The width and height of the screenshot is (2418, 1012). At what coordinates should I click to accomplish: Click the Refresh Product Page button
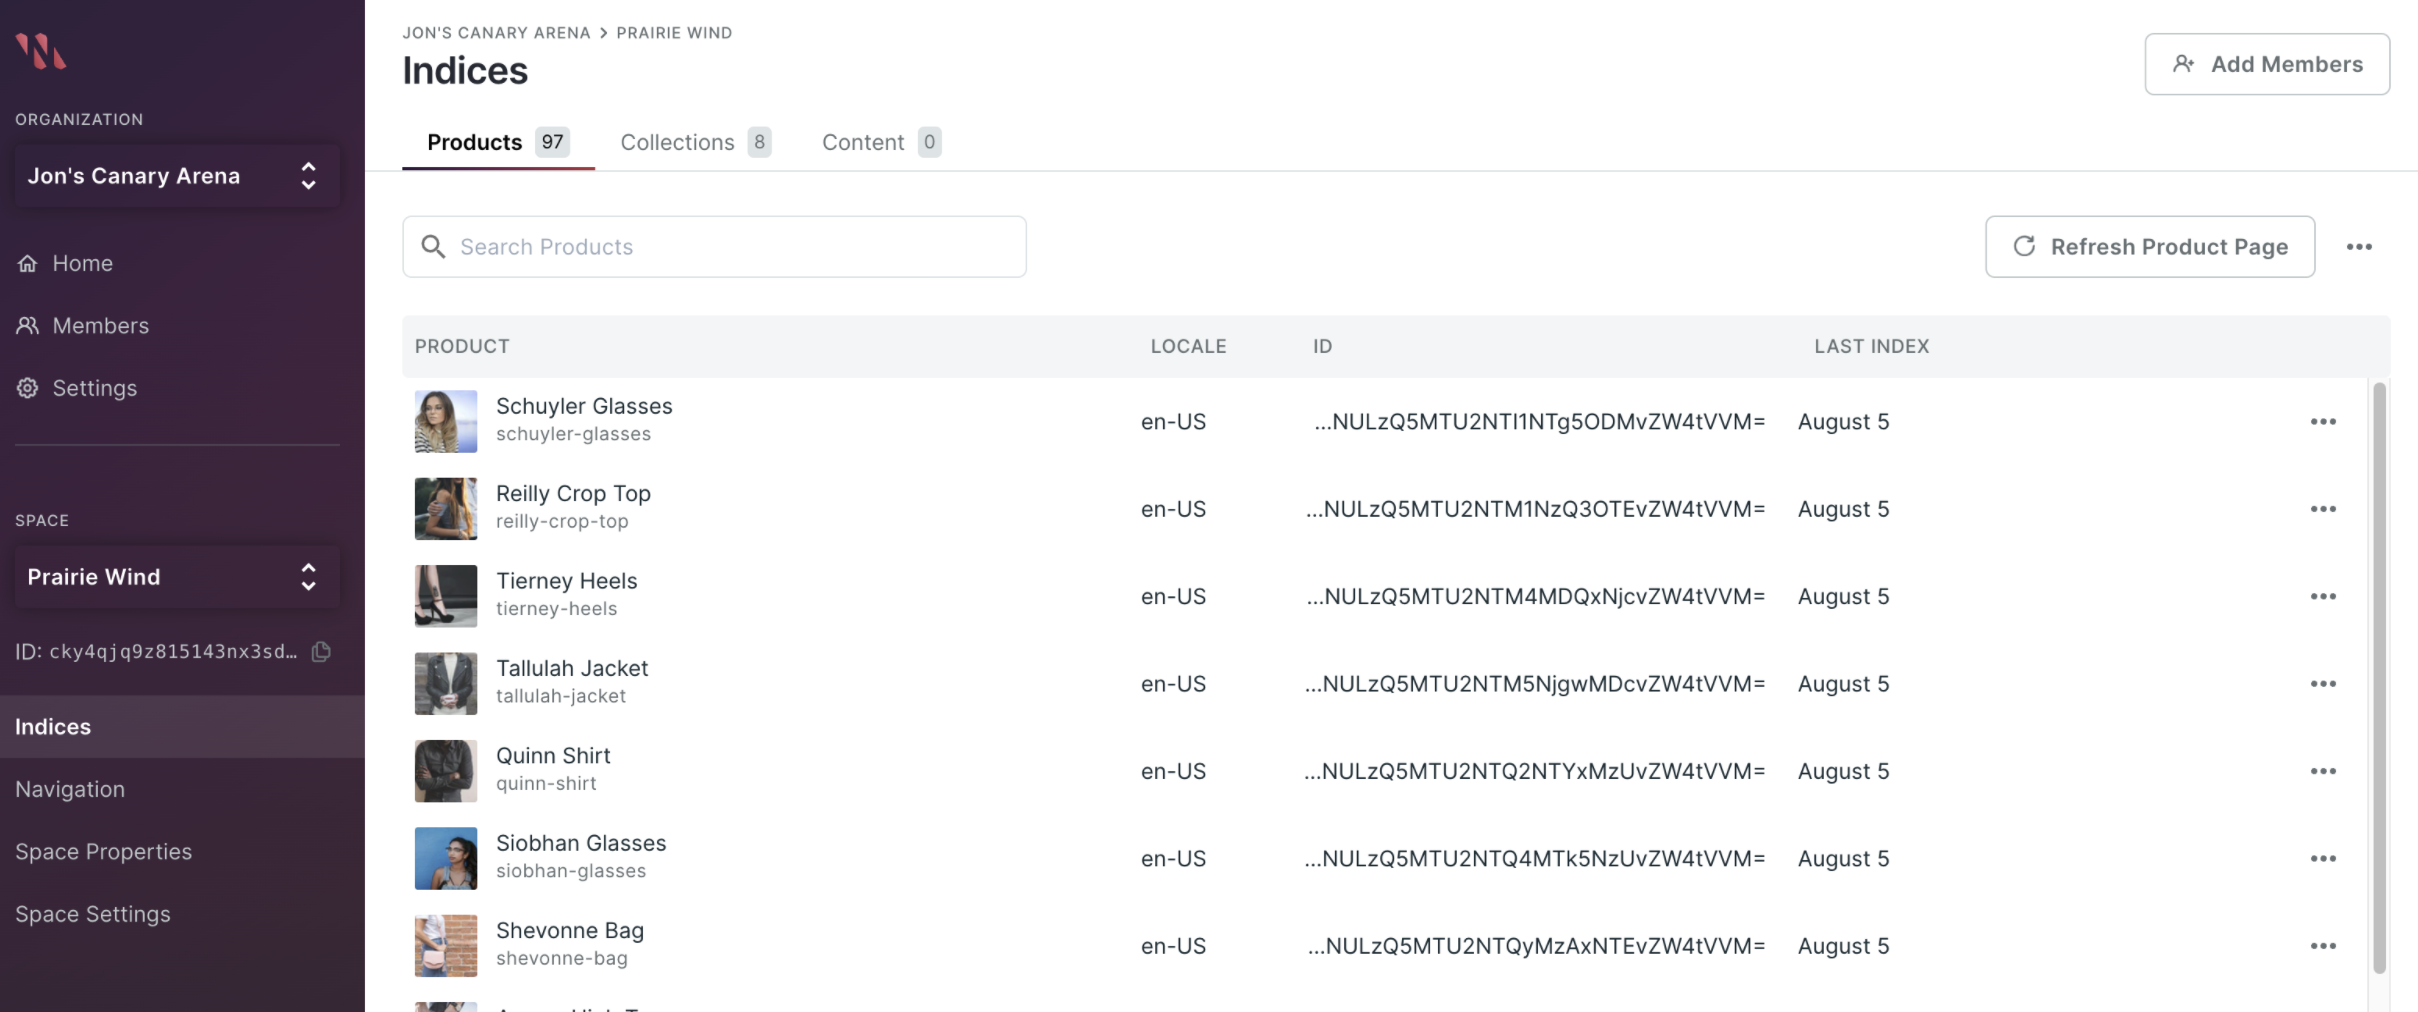pos(2150,247)
